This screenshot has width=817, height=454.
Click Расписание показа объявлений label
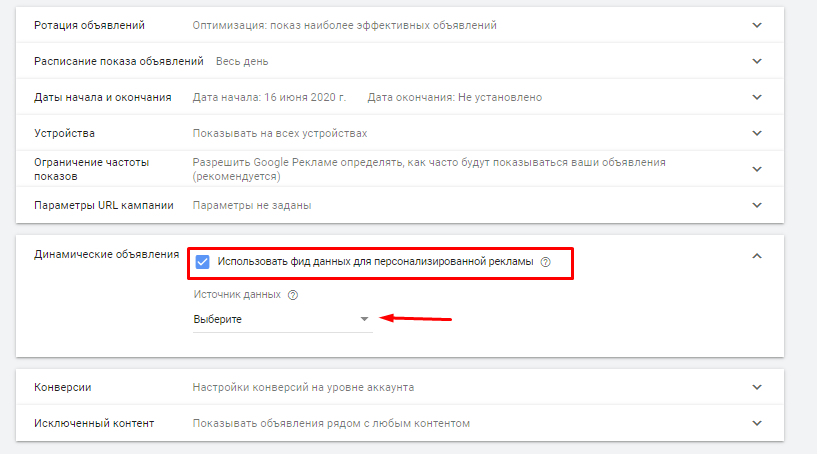119,61
